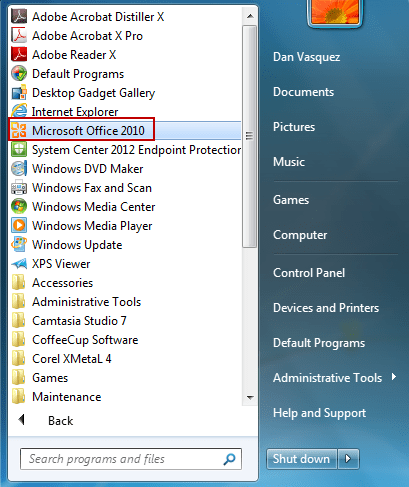The image size is (409, 487).
Task: Select the Windows Fax and Scan label
Action: pos(92,188)
